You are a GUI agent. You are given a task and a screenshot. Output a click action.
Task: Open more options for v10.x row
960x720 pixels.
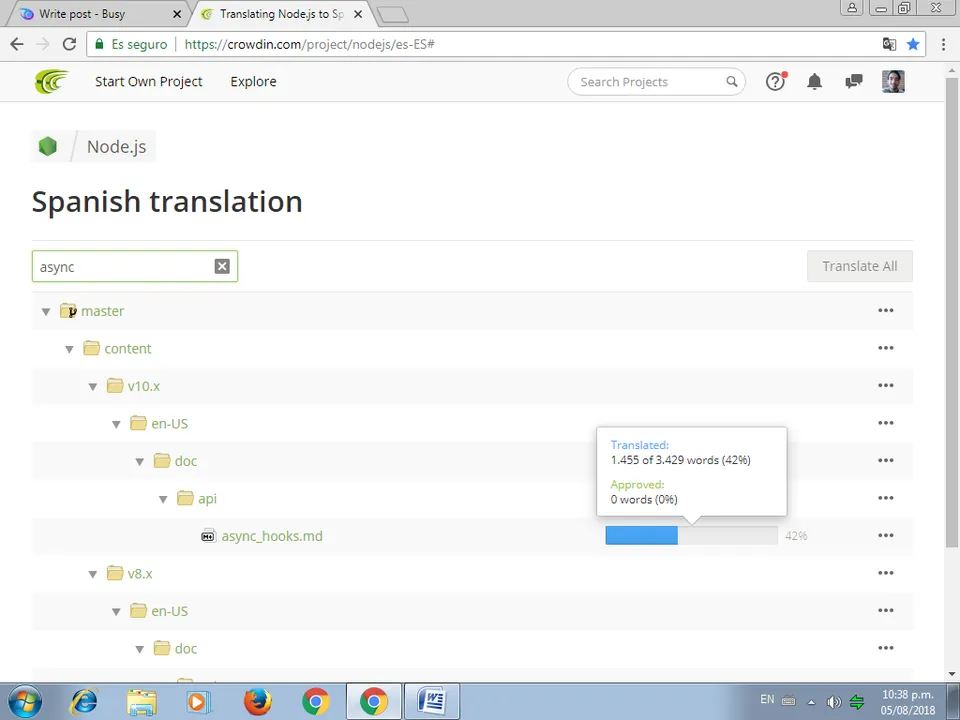886,385
